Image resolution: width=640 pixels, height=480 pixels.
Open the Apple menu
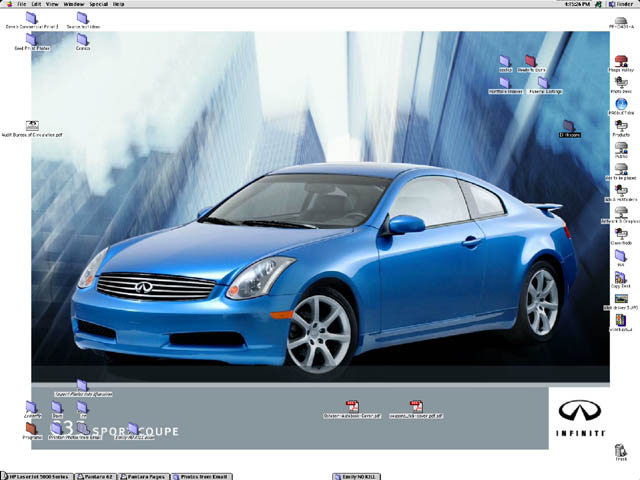[x=7, y=4]
